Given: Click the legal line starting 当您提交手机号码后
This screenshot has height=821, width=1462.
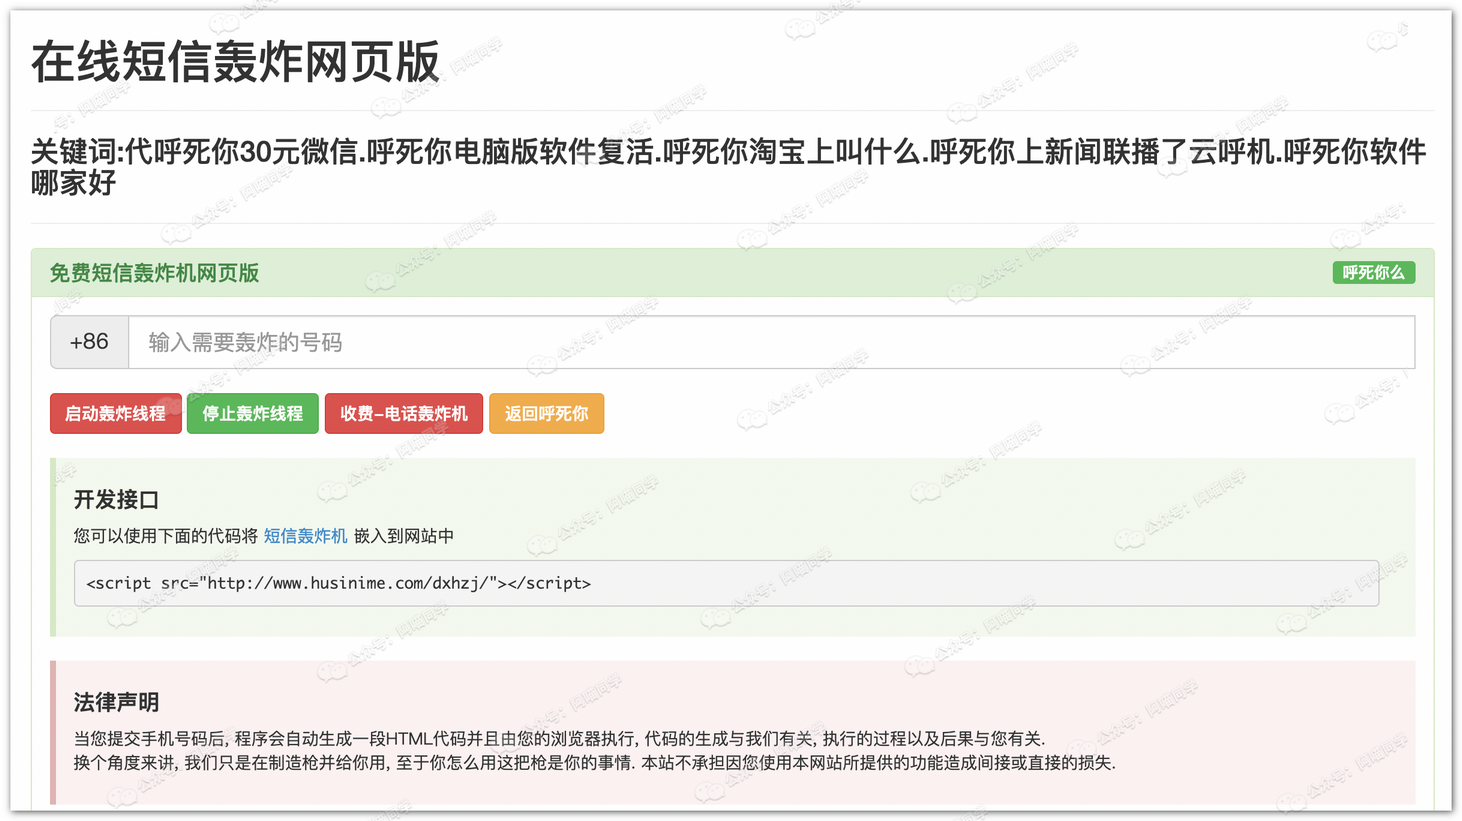Looking at the screenshot, I should 558,739.
